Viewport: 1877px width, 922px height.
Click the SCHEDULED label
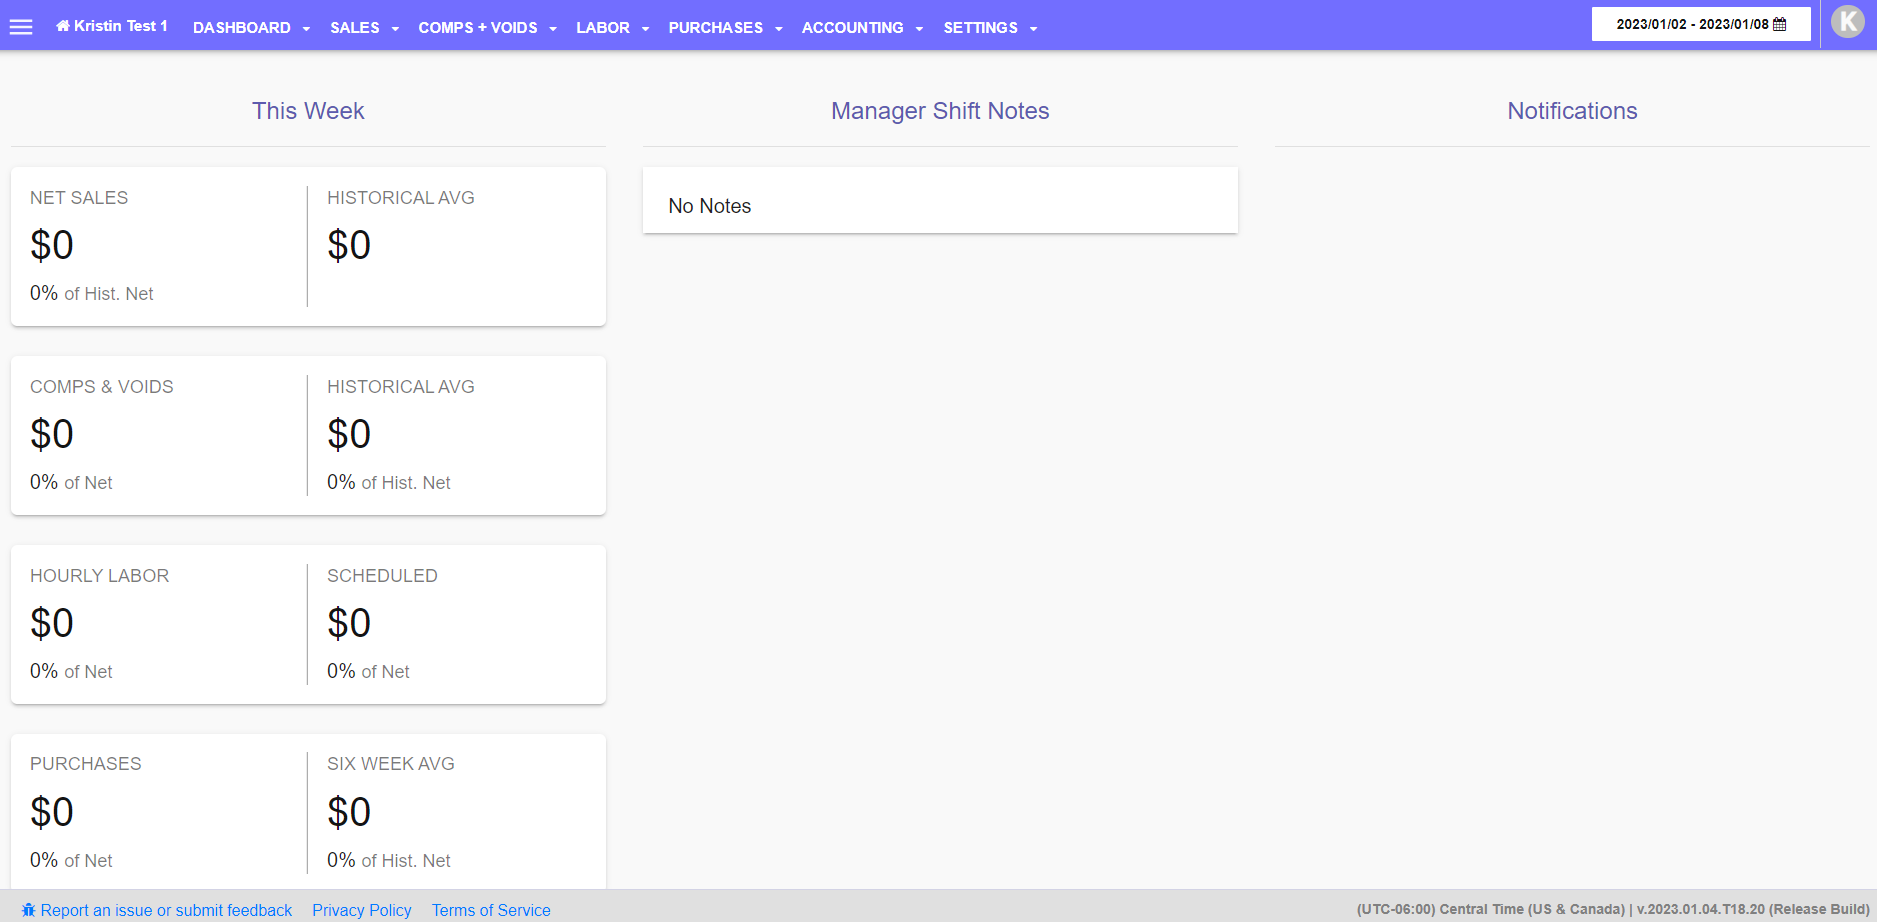point(382,576)
